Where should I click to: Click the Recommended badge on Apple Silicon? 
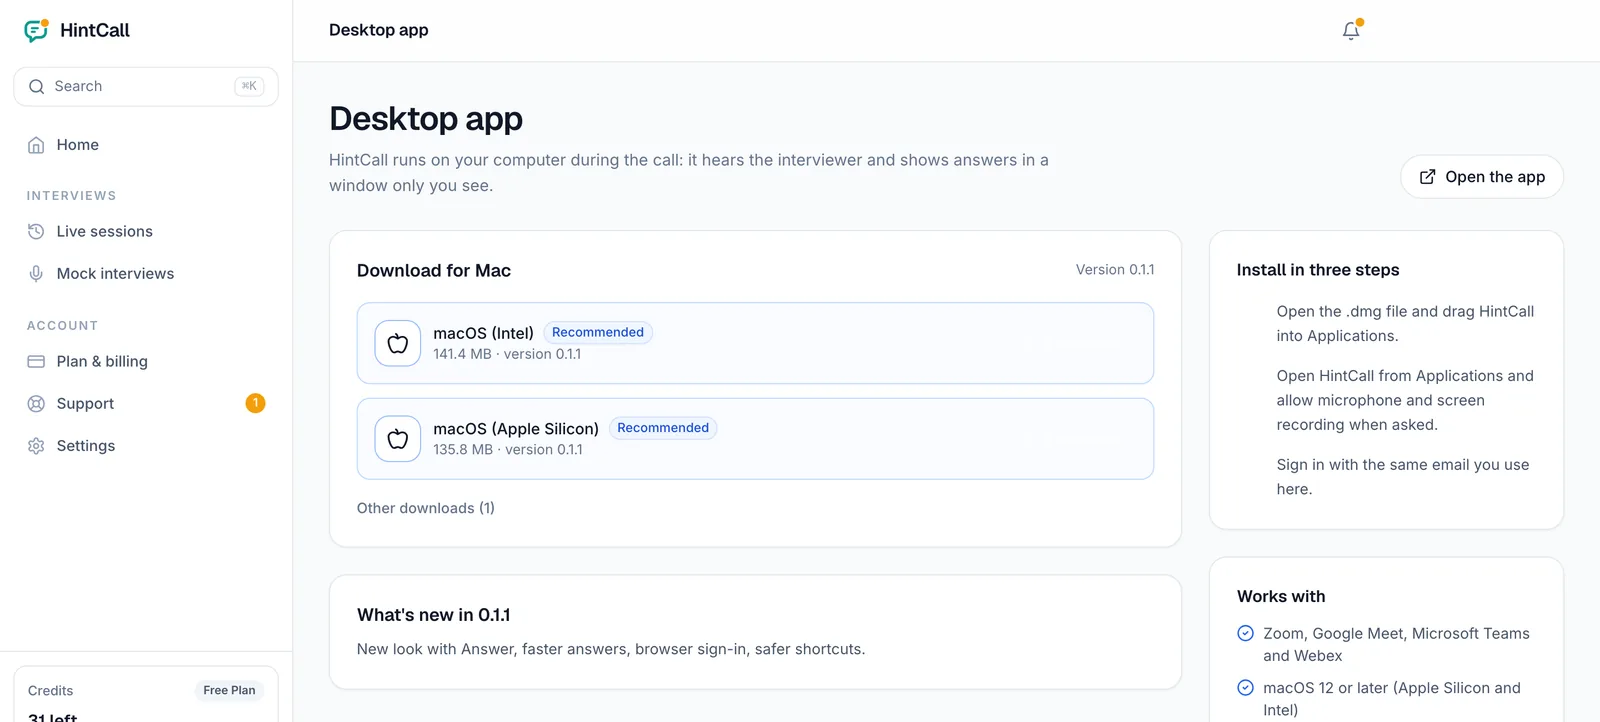[663, 428]
